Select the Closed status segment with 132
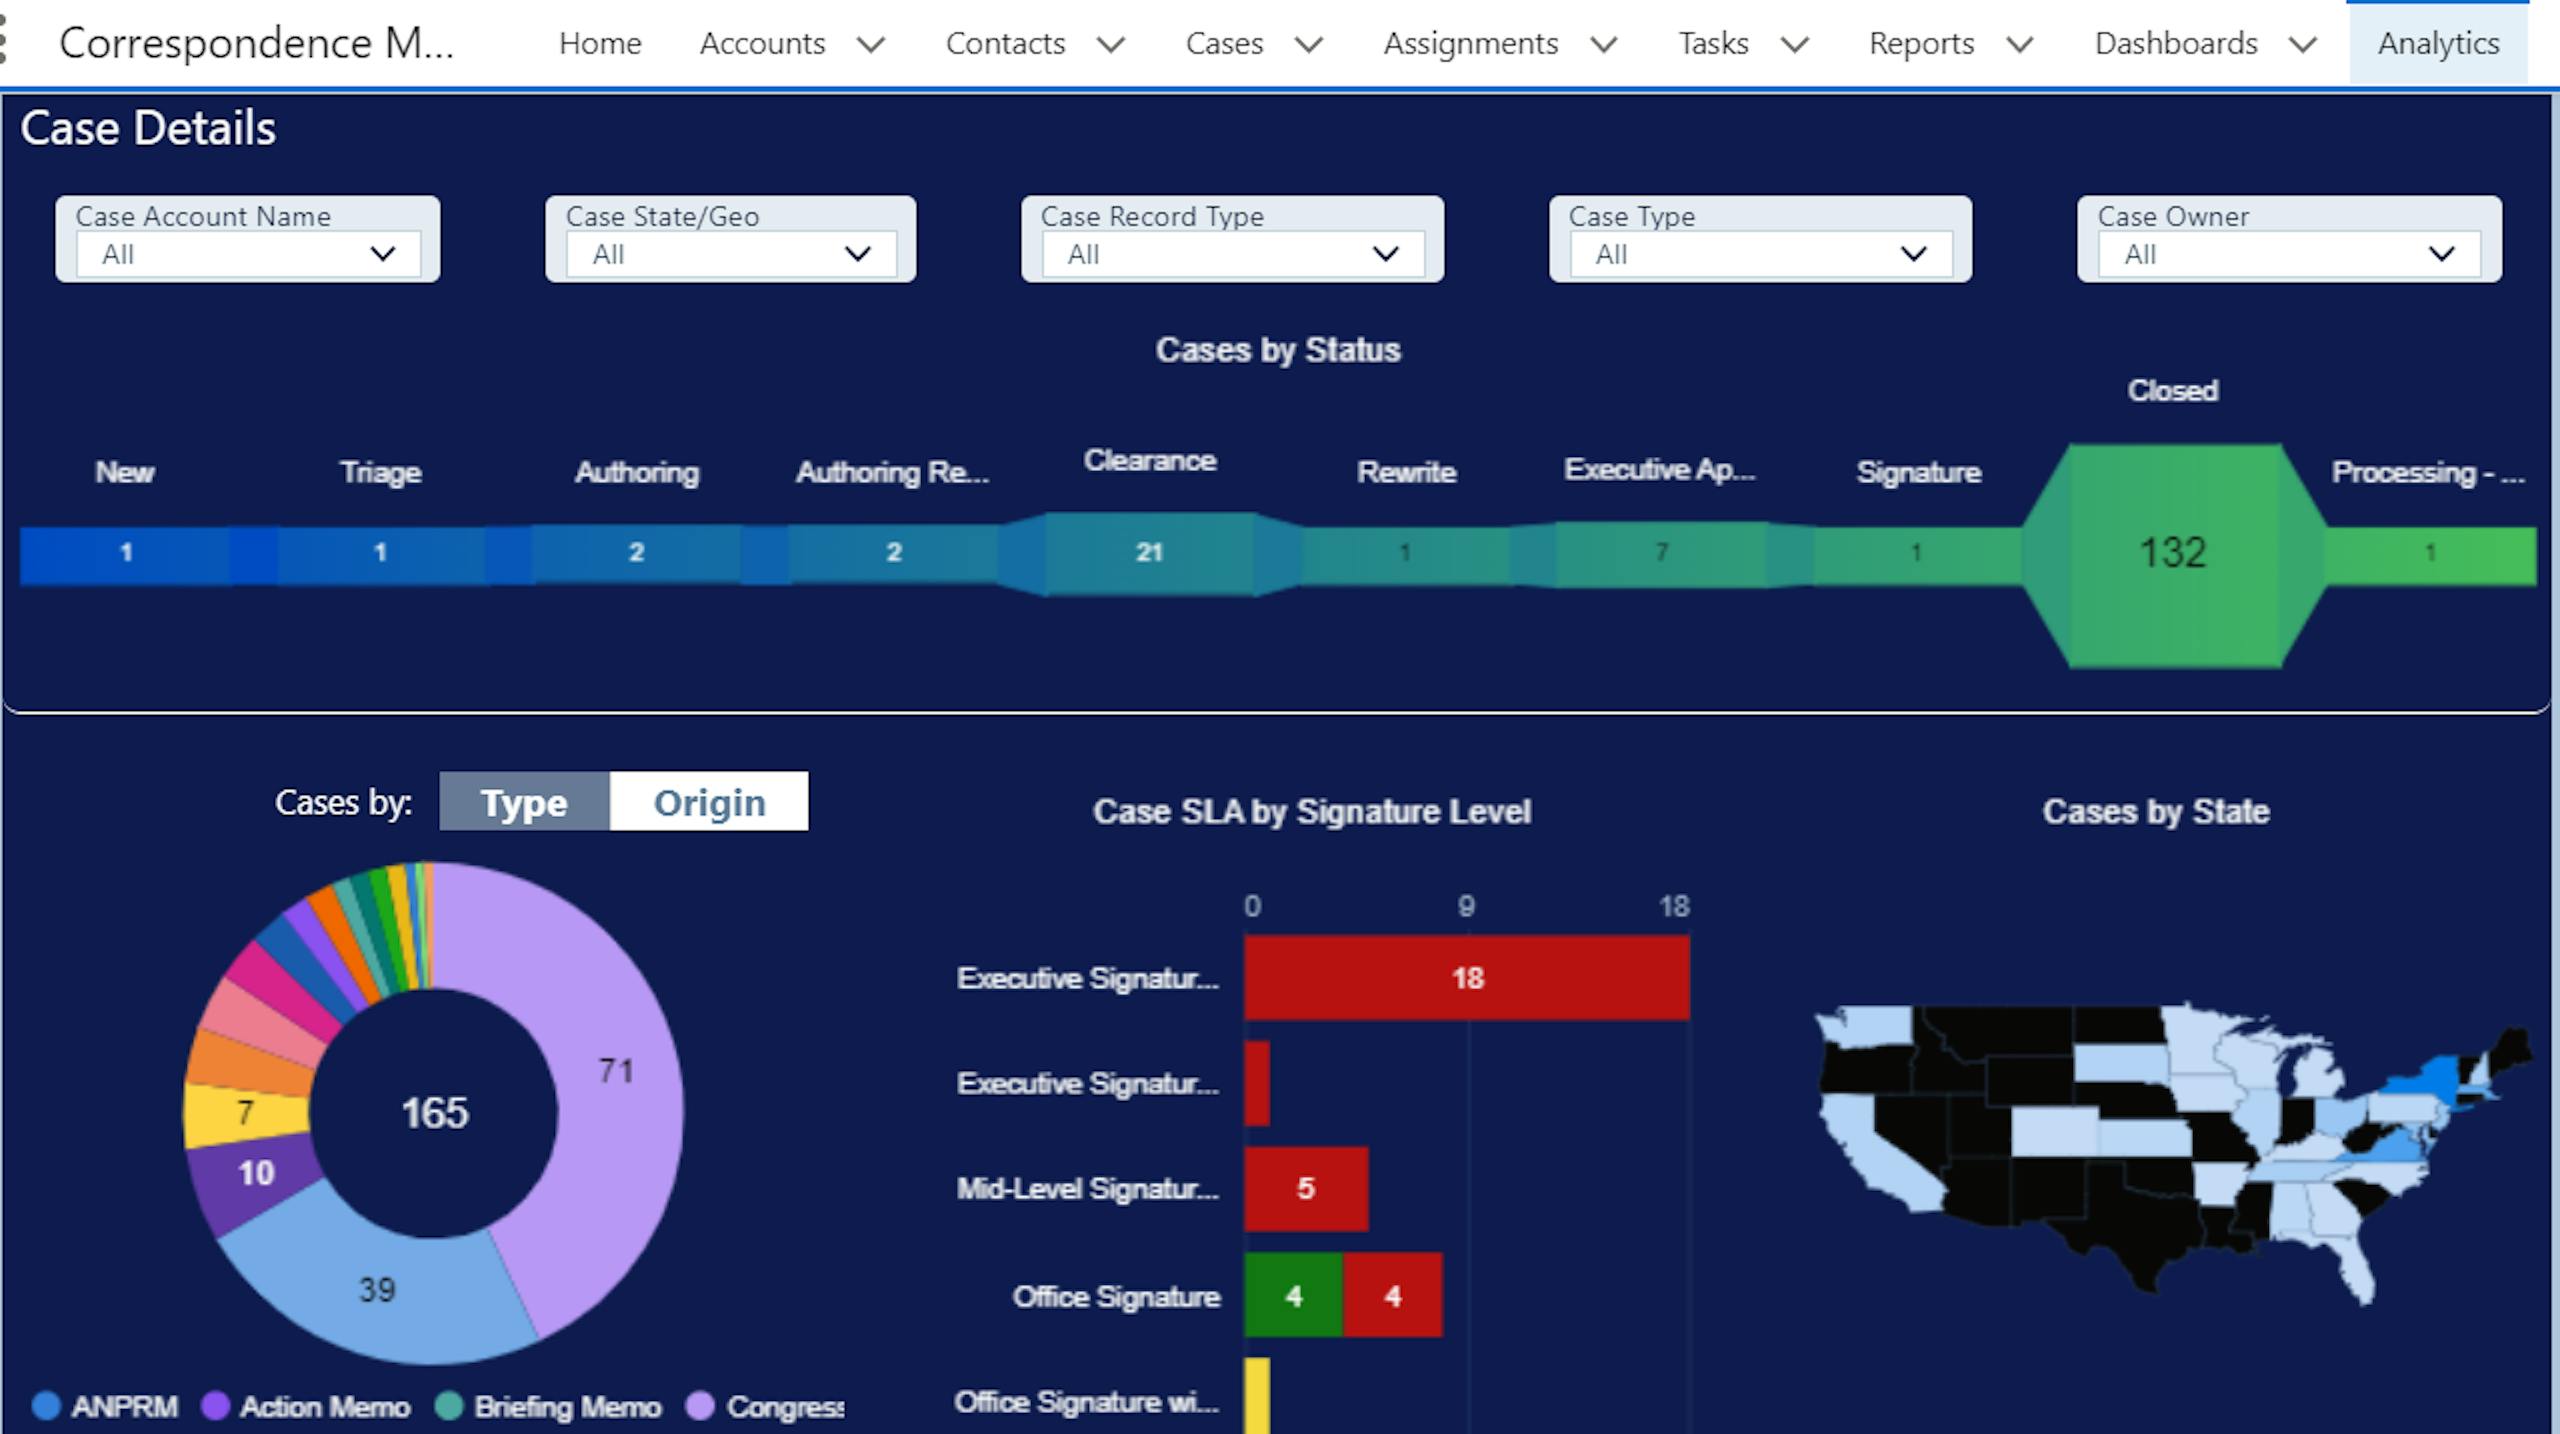Image resolution: width=2560 pixels, height=1434 pixels. pos(2172,553)
